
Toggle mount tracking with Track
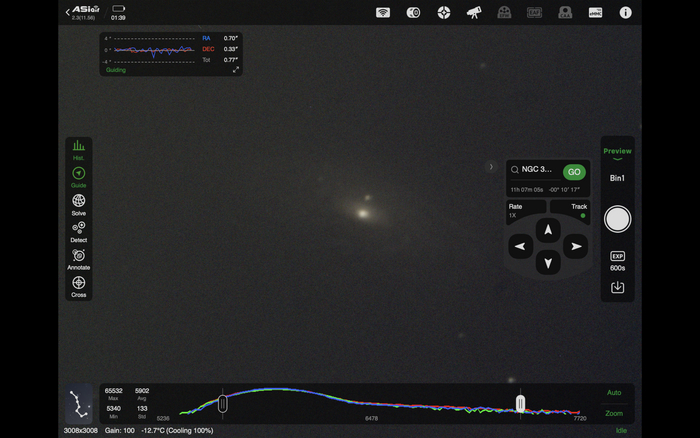pyautogui.click(x=579, y=210)
